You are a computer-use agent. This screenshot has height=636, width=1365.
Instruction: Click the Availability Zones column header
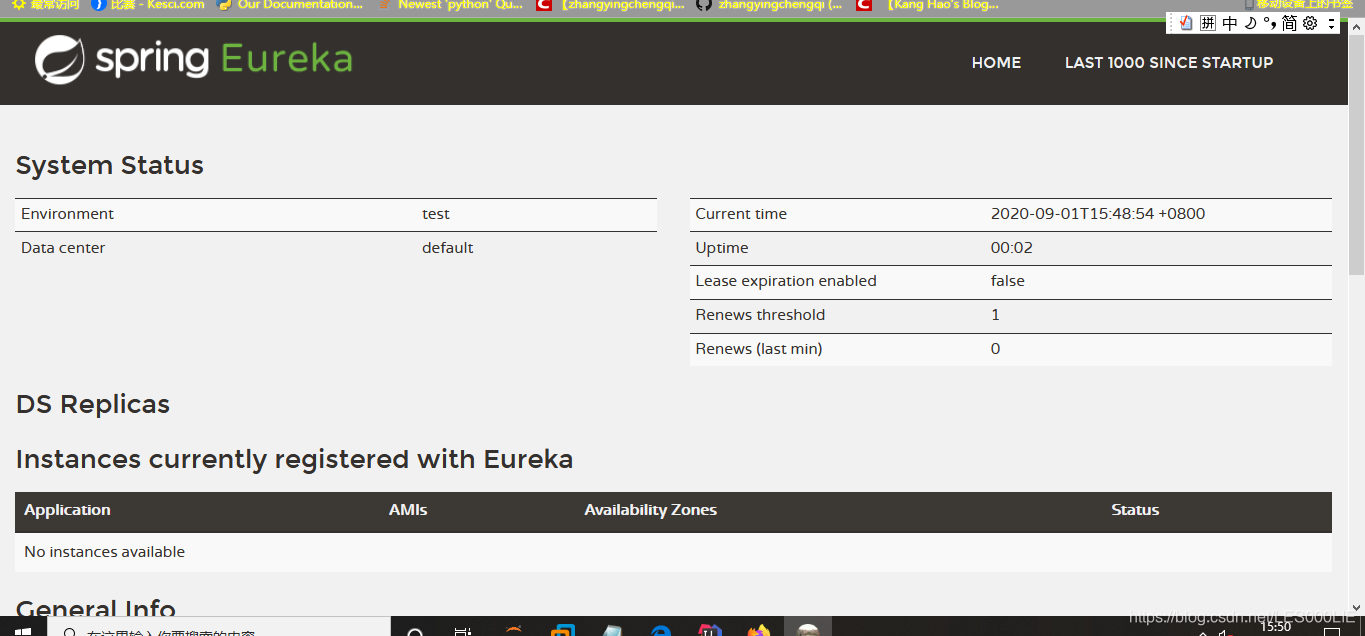(x=651, y=510)
